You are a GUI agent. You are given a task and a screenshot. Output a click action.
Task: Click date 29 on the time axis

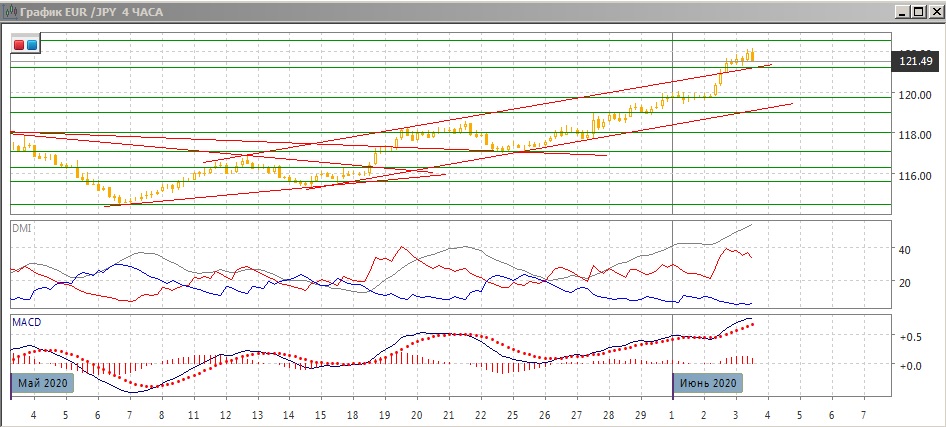point(641,416)
